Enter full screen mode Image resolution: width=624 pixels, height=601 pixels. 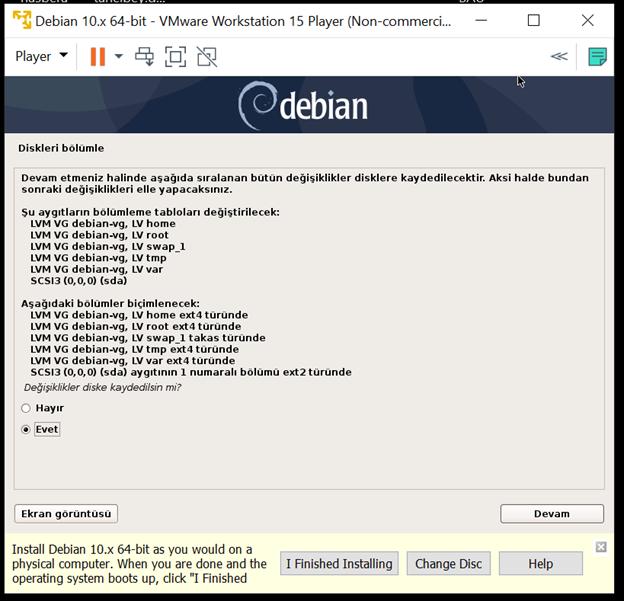point(176,57)
